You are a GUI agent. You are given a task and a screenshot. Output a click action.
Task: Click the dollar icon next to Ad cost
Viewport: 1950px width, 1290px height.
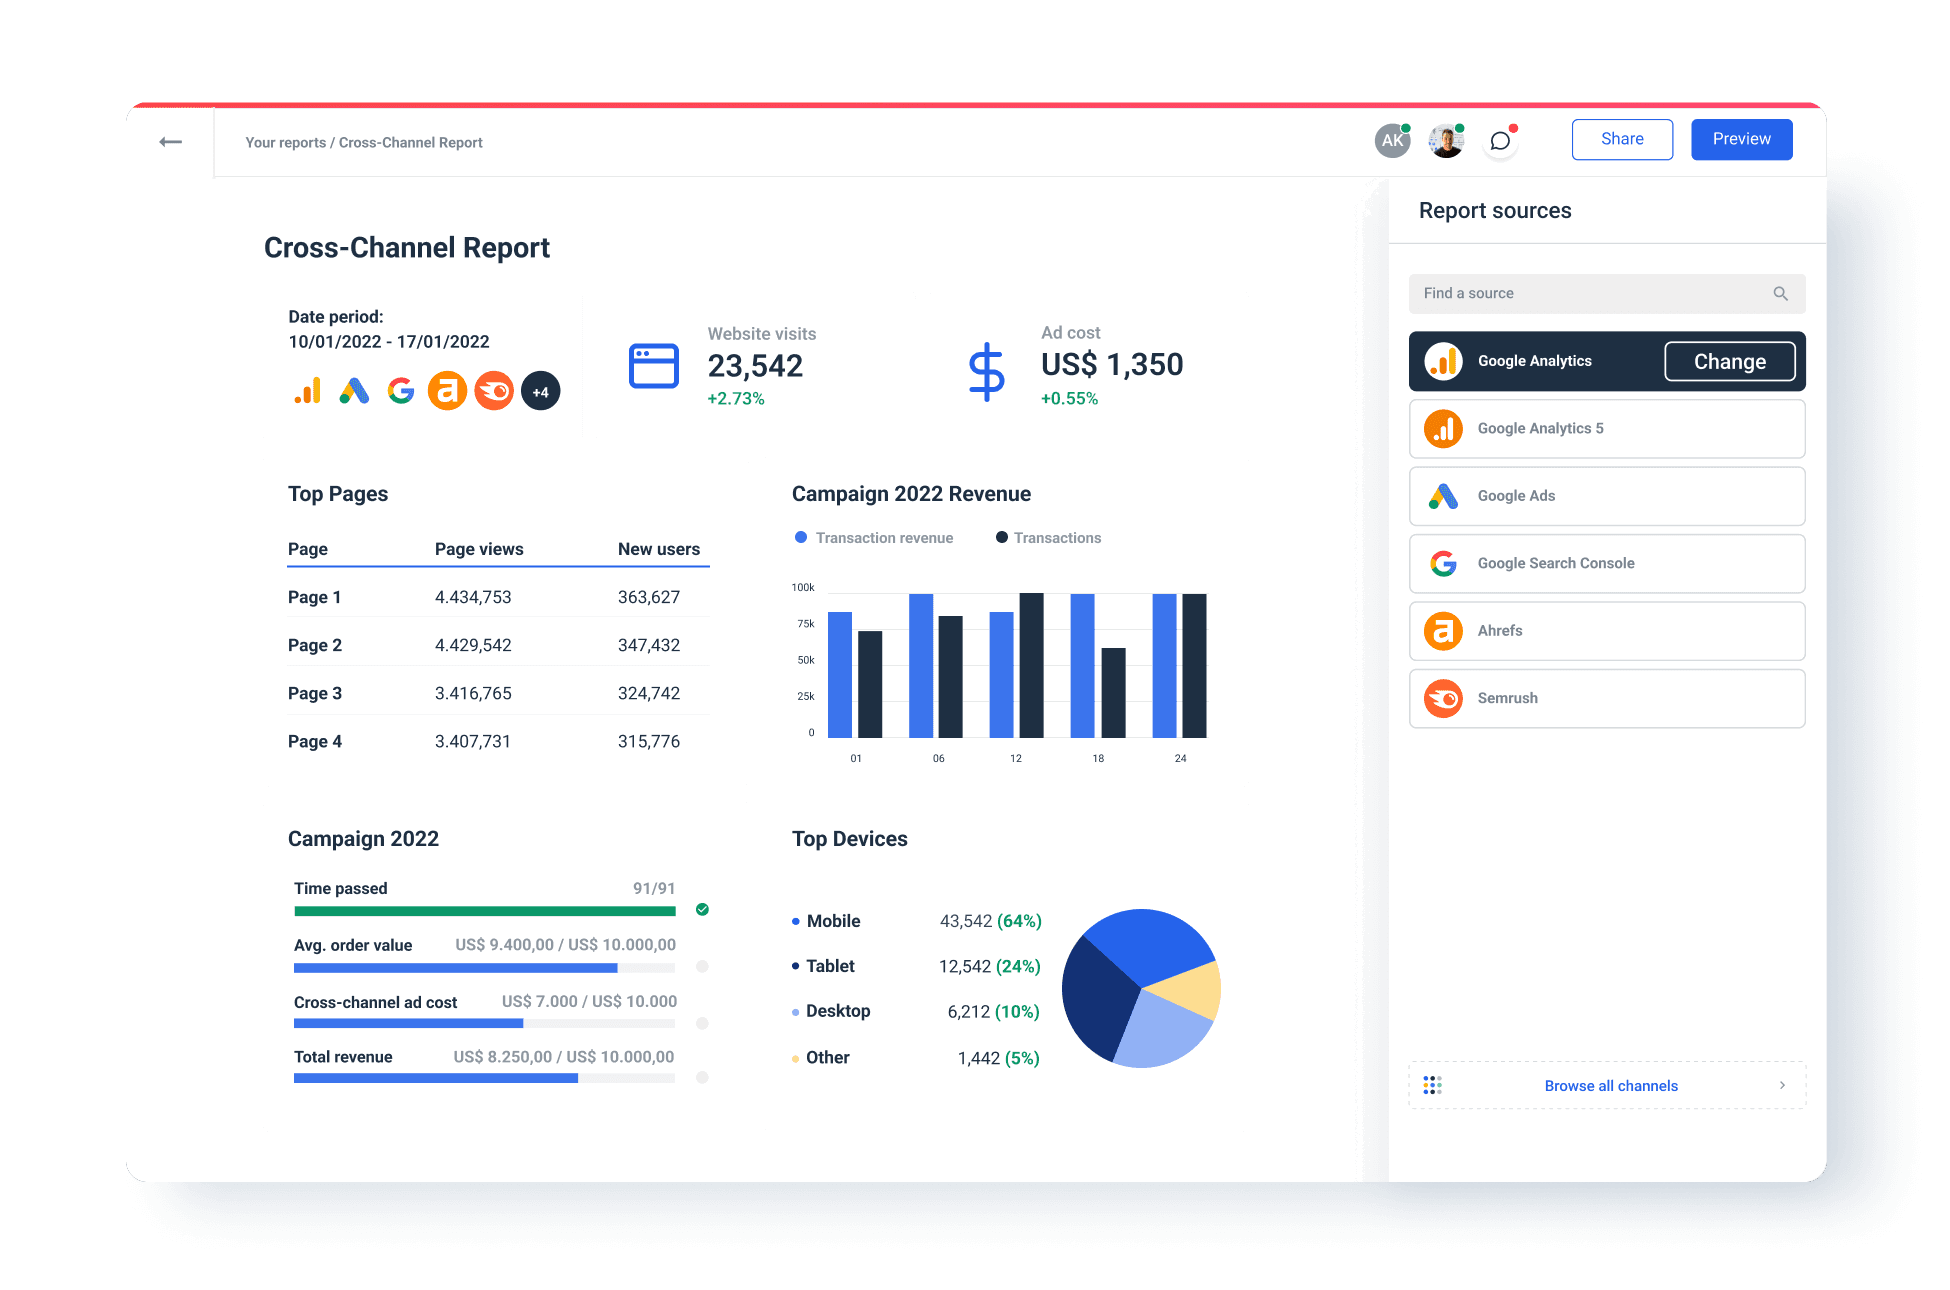pos(987,371)
